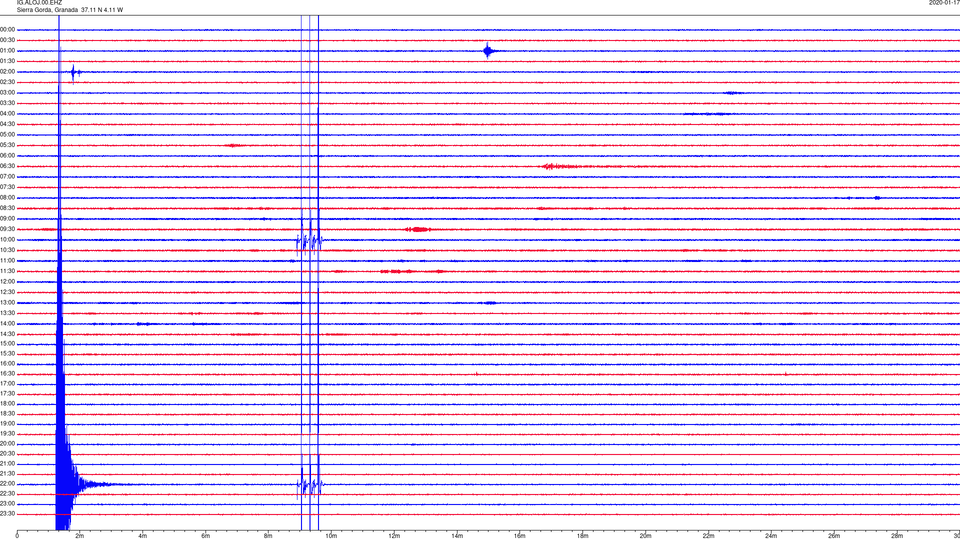Select the 13:00 trace label
Screen dimensions: 960x540
(x=7, y=302)
